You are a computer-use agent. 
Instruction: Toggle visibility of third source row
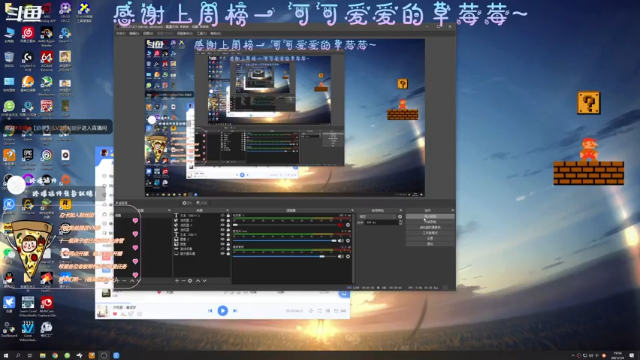tap(222, 225)
